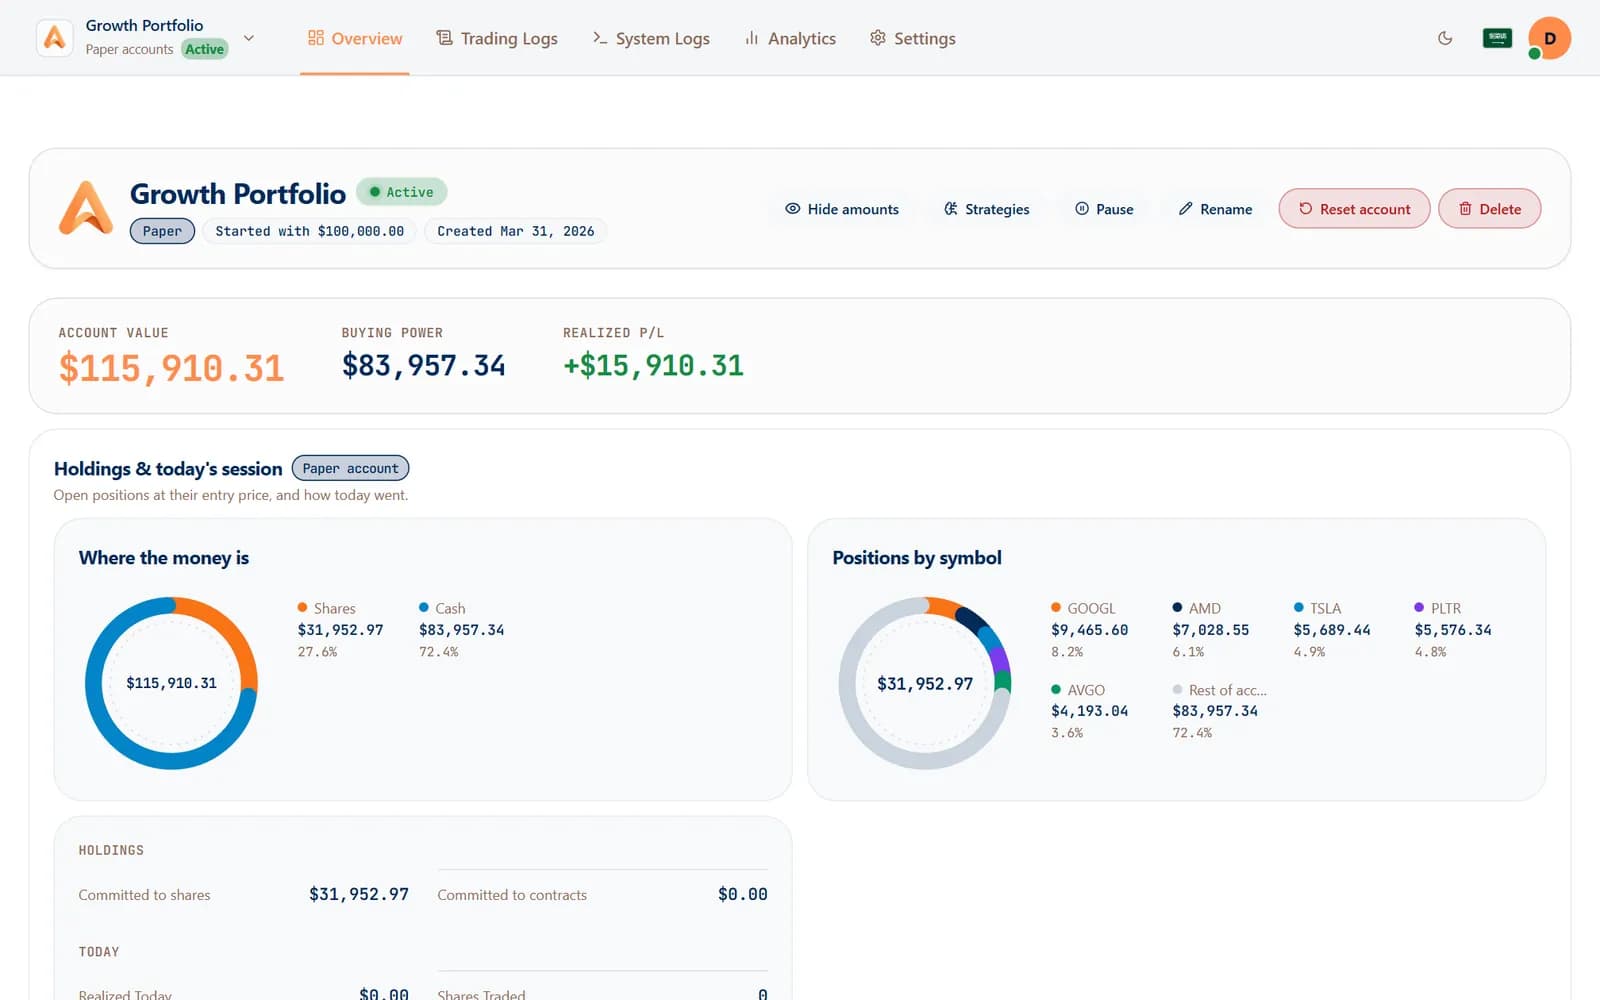Expand the Growth Portfolio account switcher chevron
The image size is (1600, 1000).
point(249,38)
